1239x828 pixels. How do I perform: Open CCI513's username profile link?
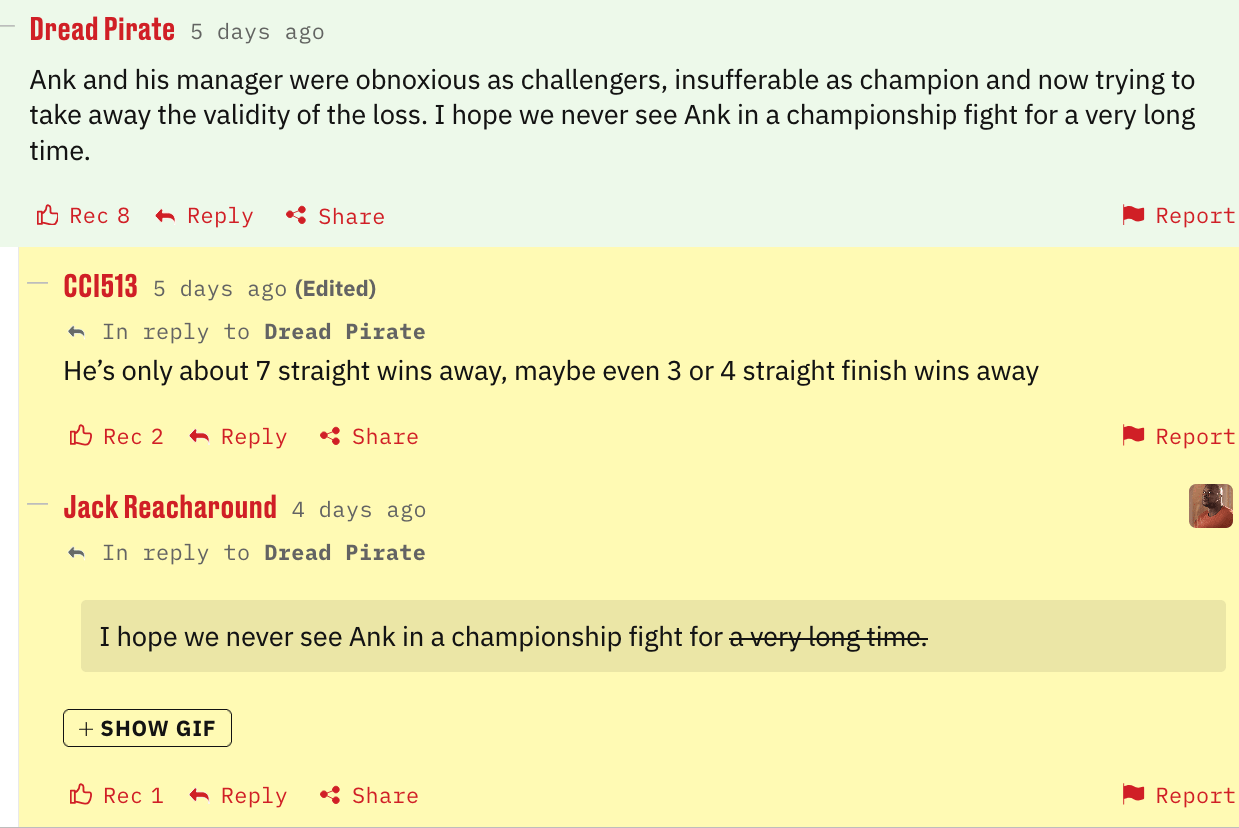pyautogui.click(x=100, y=287)
